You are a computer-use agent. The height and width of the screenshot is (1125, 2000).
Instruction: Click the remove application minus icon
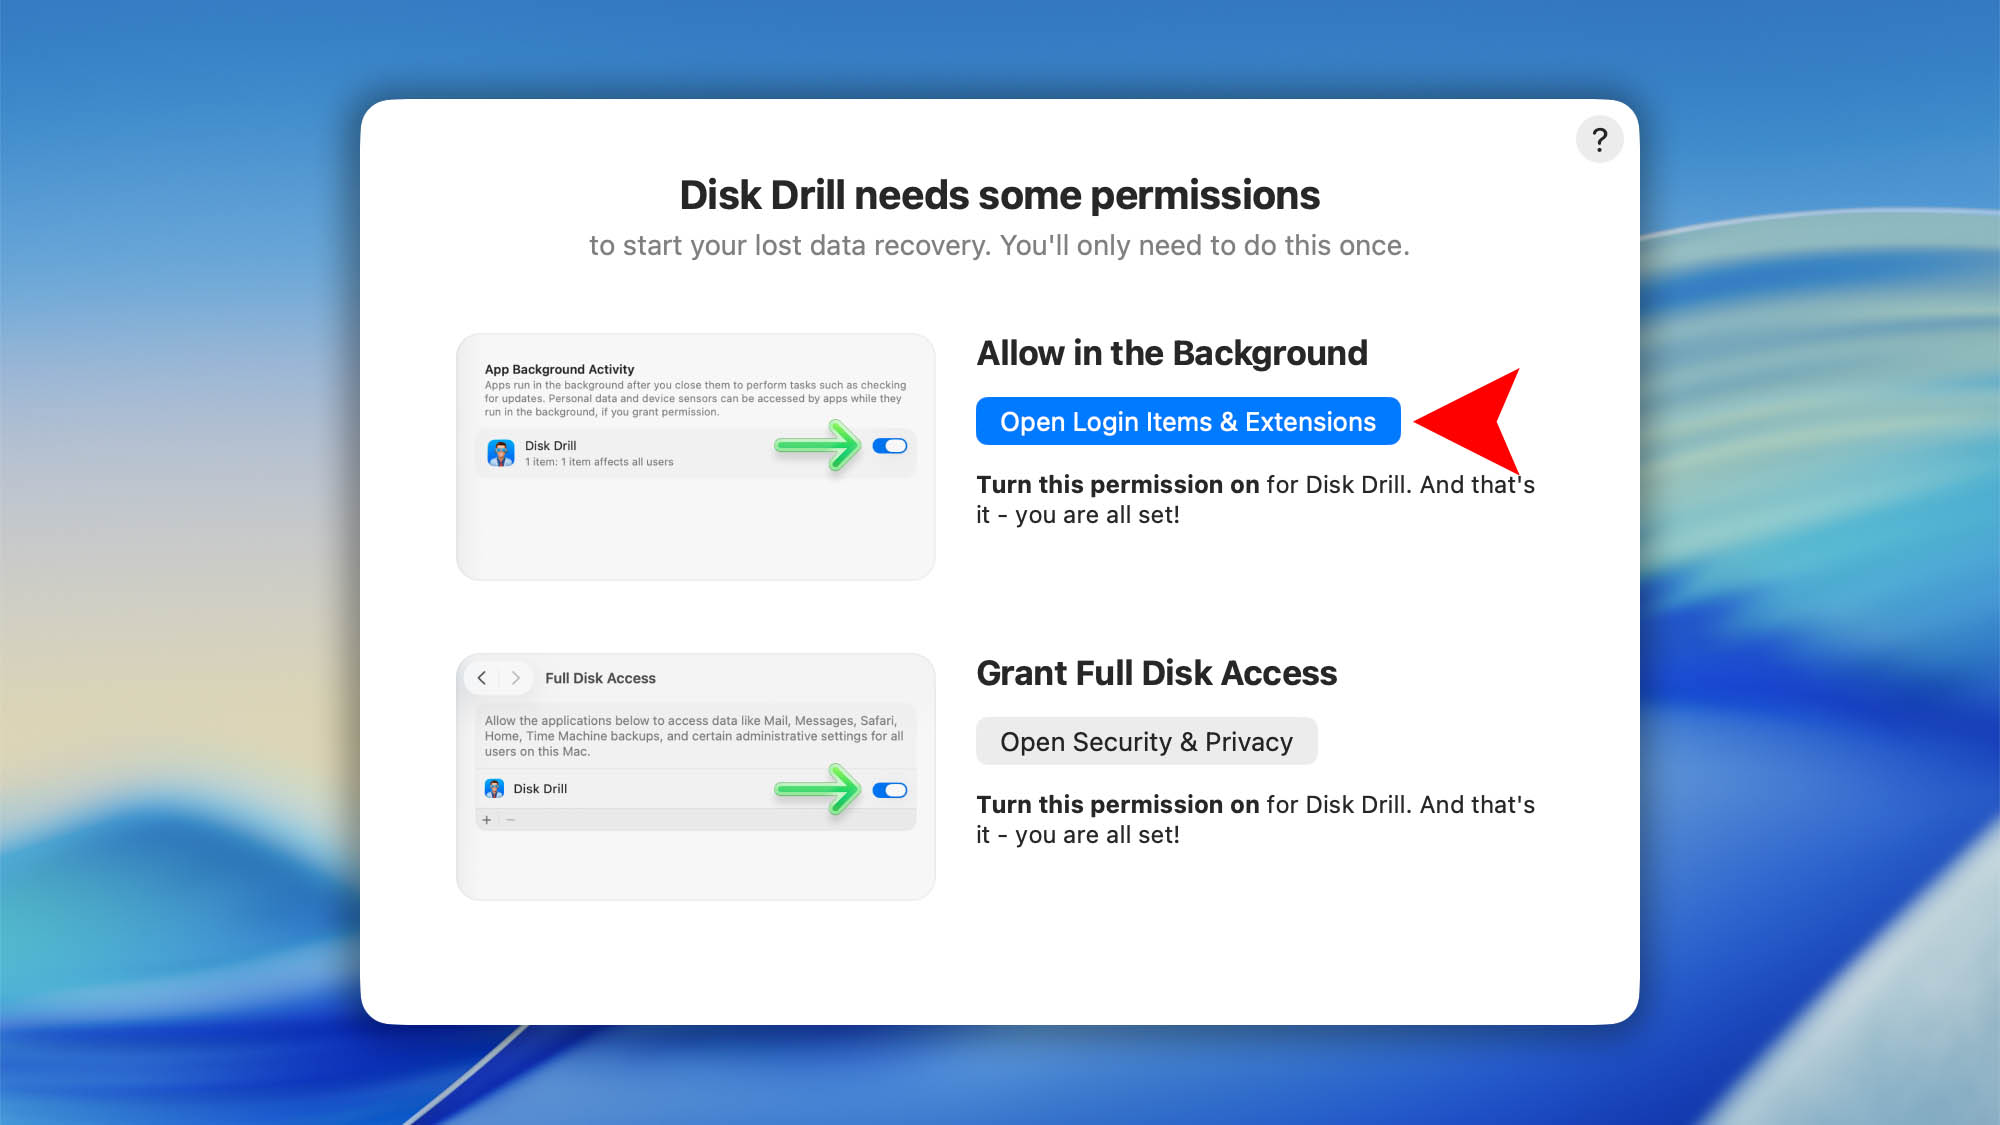tap(510, 819)
